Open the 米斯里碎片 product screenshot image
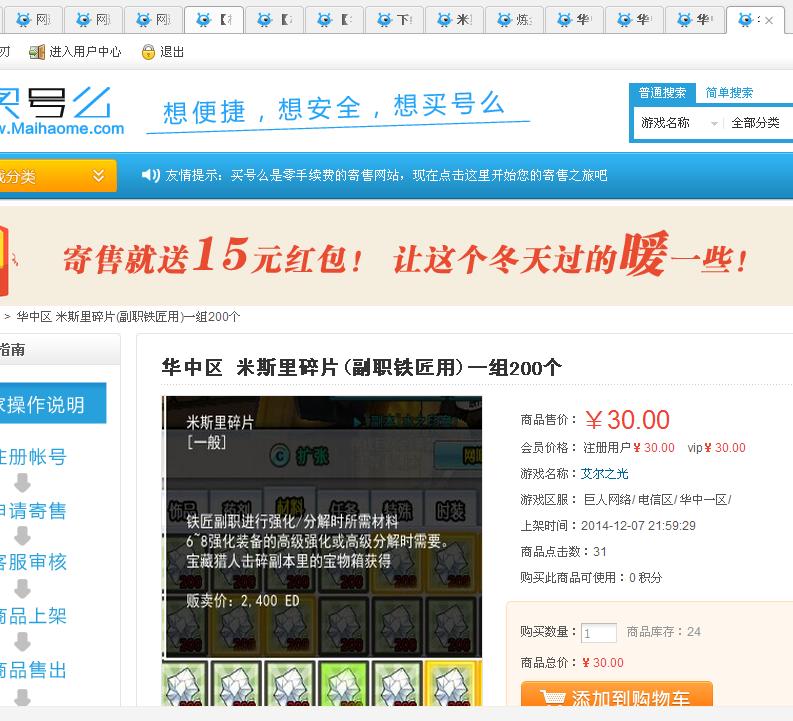Image resolution: width=793 pixels, height=721 pixels. click(322, 551)
